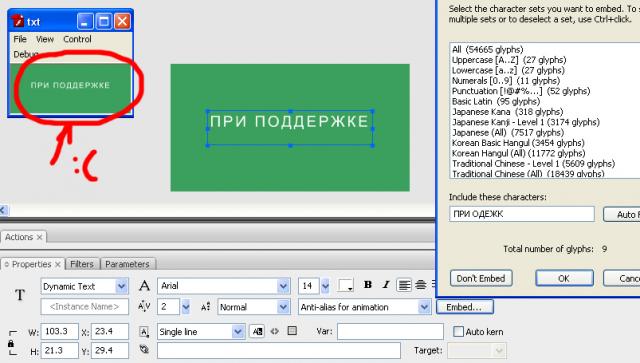Open View menu in txt window
The width and height of the screenshot is (640, 363).
point(44,39)
